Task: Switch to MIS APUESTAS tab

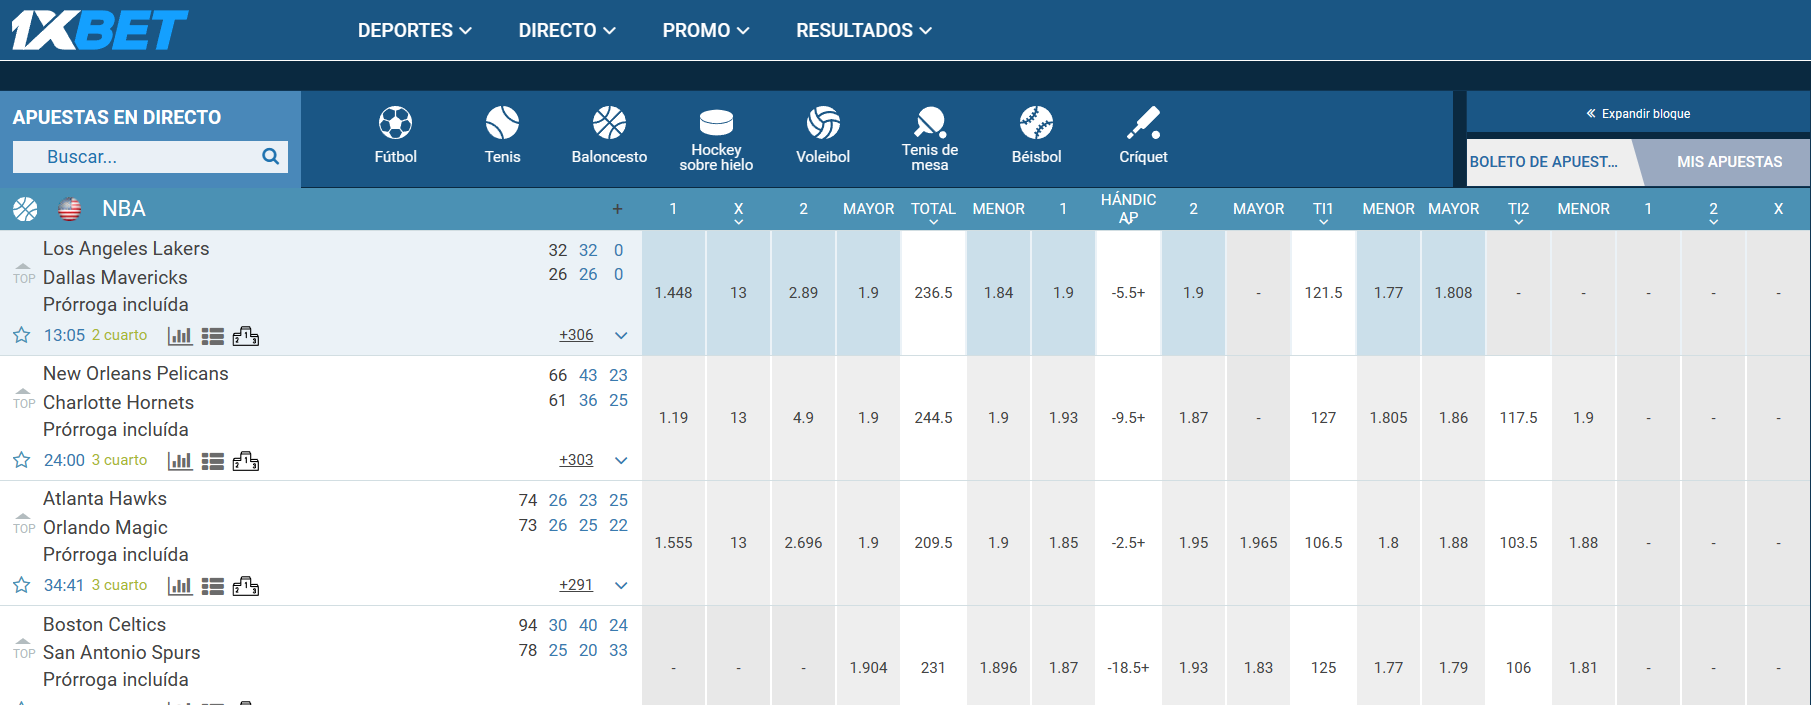Action: pos(1729,162)
